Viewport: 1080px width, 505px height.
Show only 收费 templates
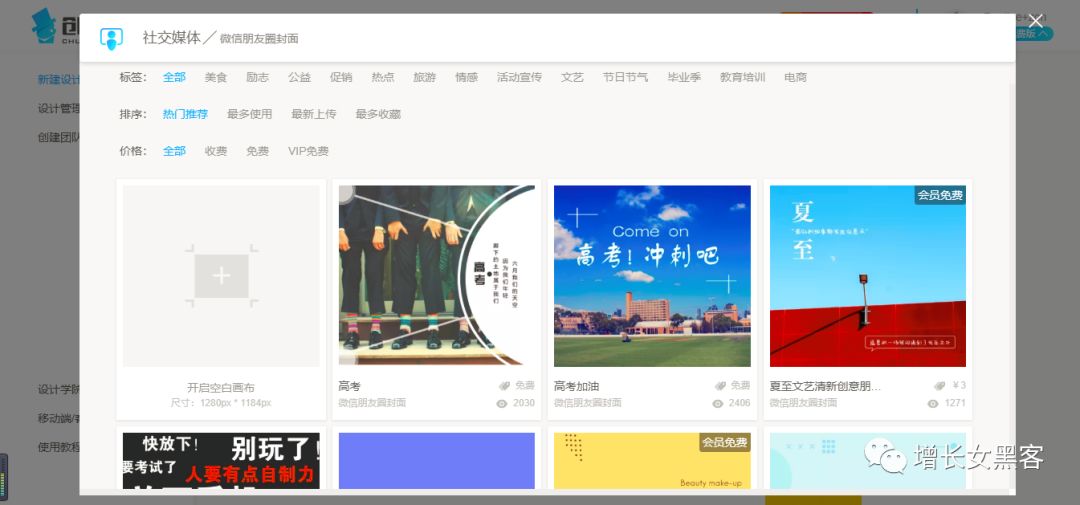point(216,151)
